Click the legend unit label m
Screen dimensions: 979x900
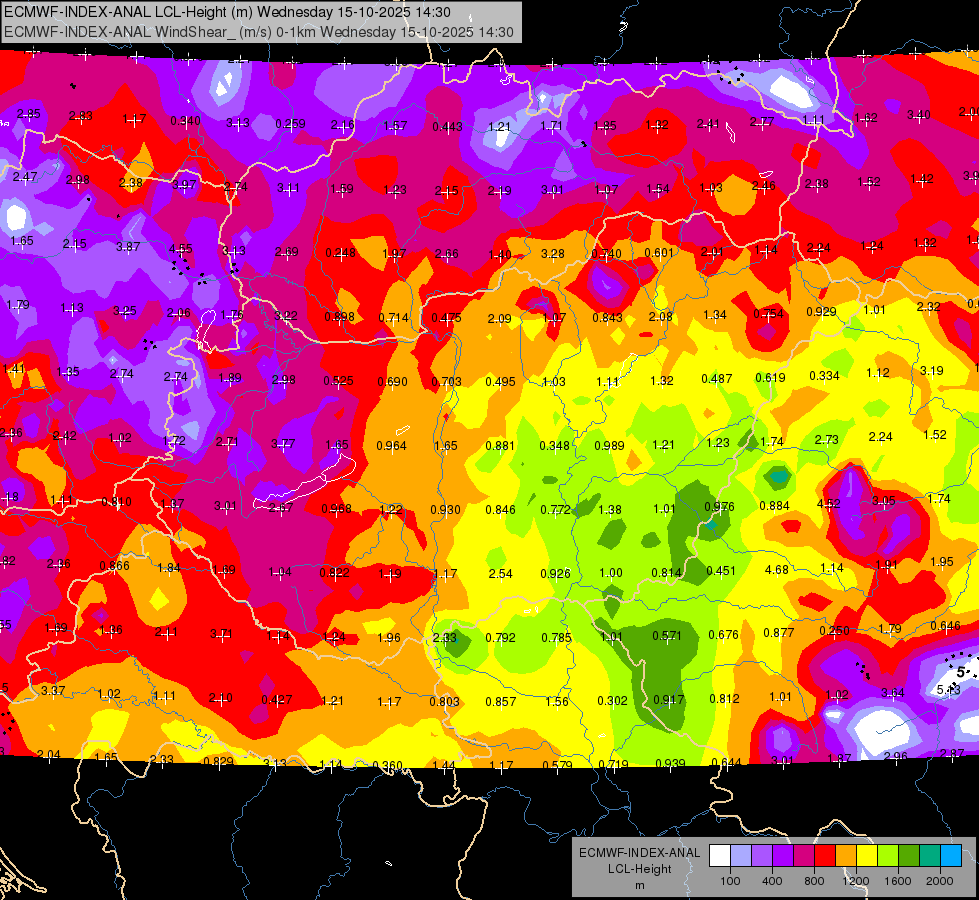pos(640,886)
